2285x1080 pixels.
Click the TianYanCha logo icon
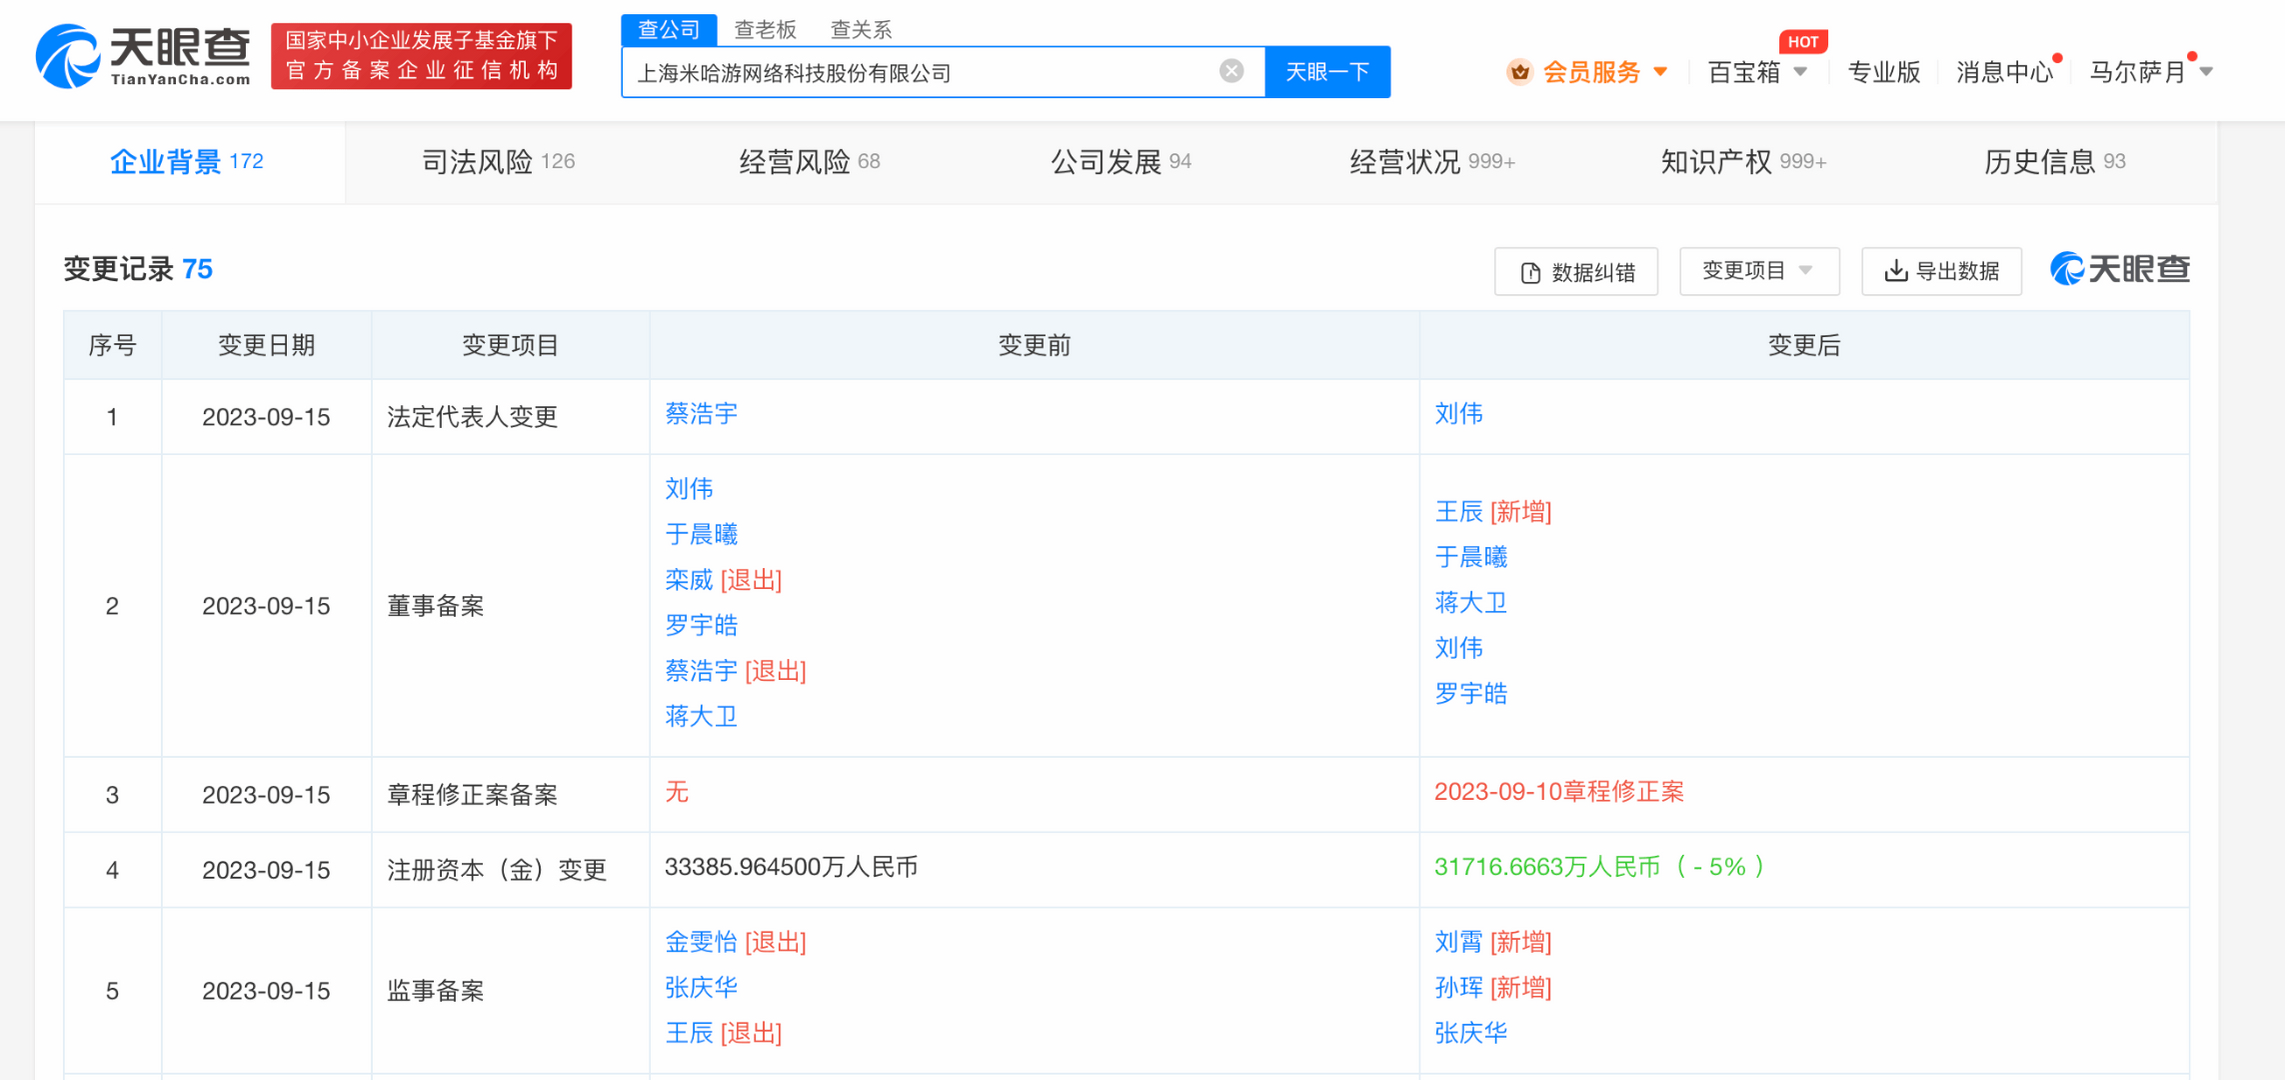coord(68,56)
